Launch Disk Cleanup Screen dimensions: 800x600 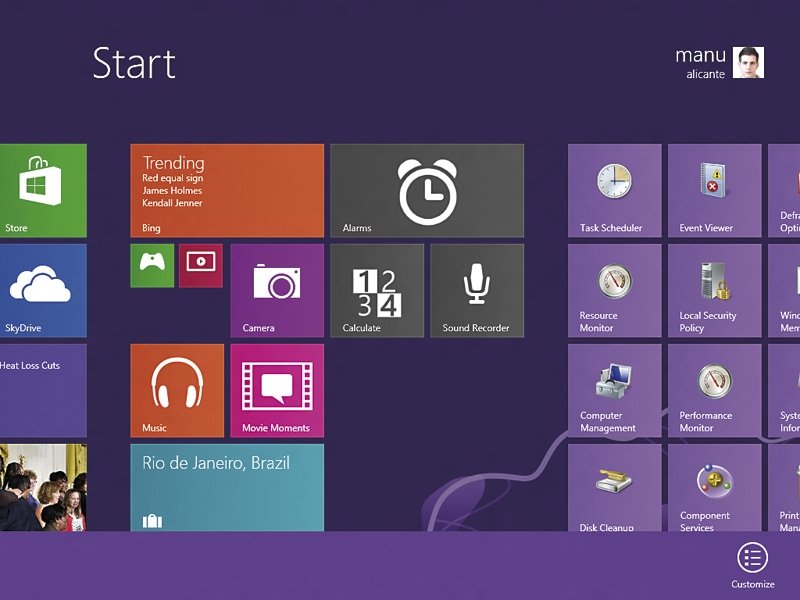tap(615, 487)
